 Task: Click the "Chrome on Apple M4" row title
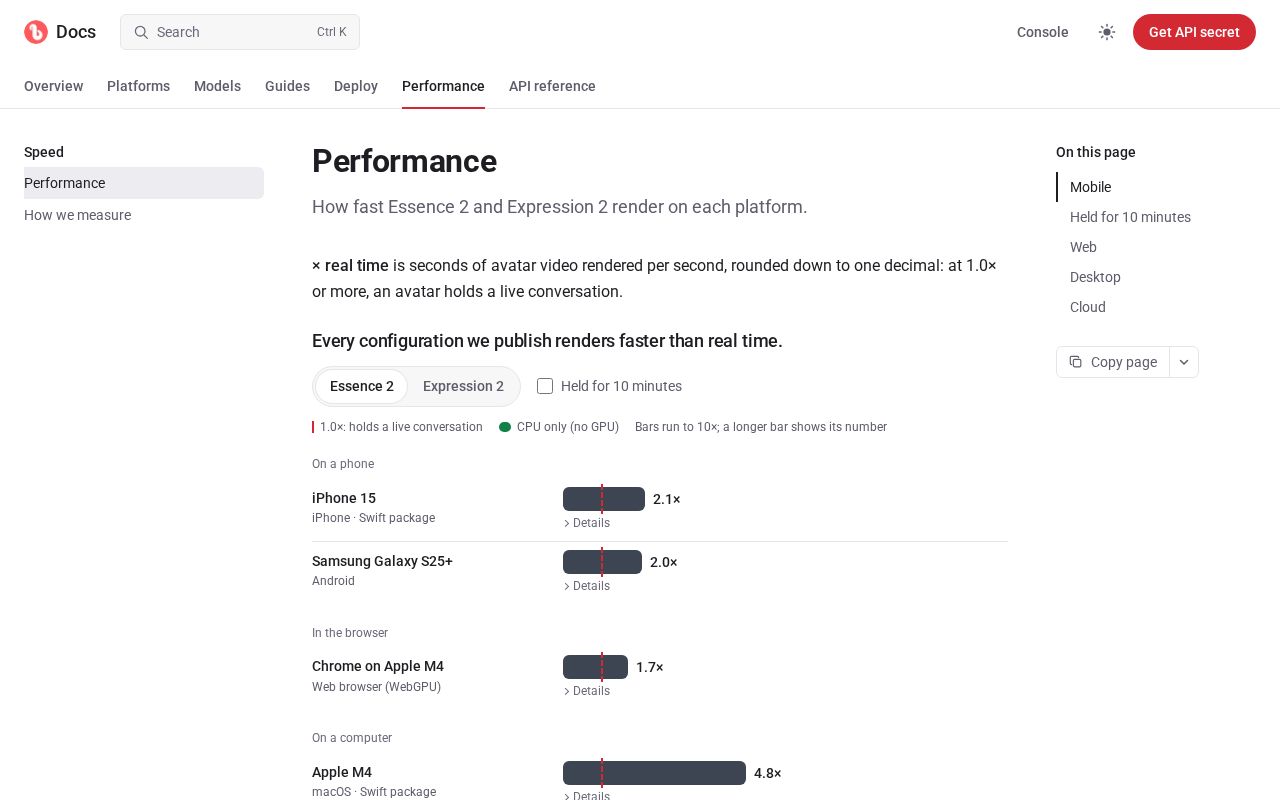coord(378,666)
